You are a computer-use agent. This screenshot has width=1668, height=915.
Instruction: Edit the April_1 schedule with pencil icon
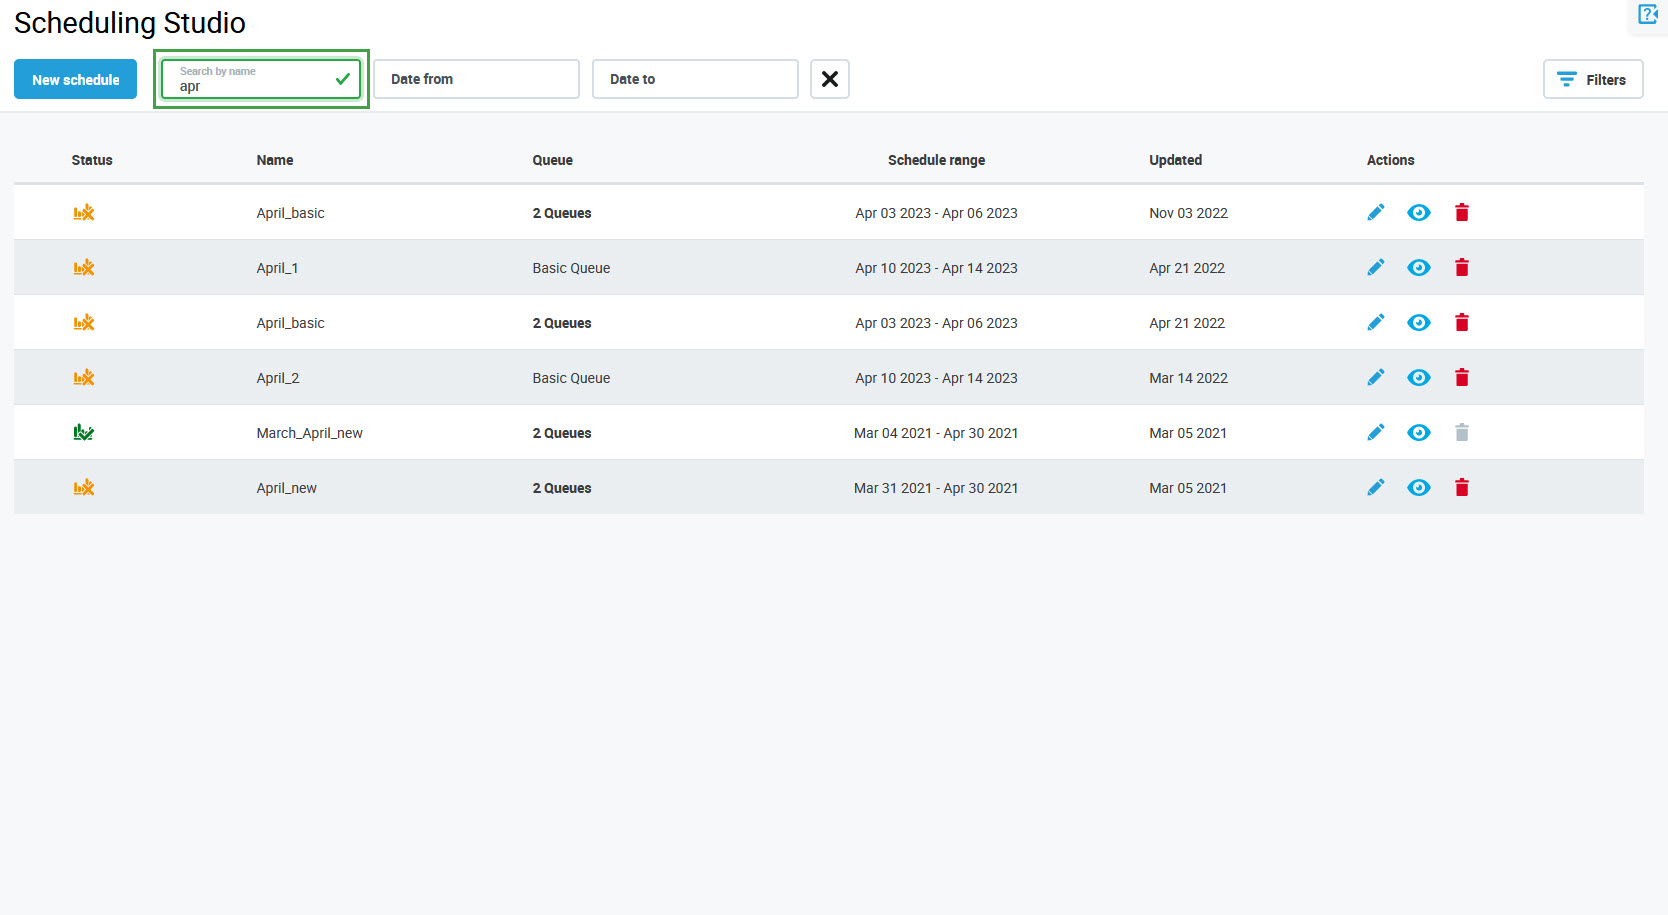point(1376,268)
